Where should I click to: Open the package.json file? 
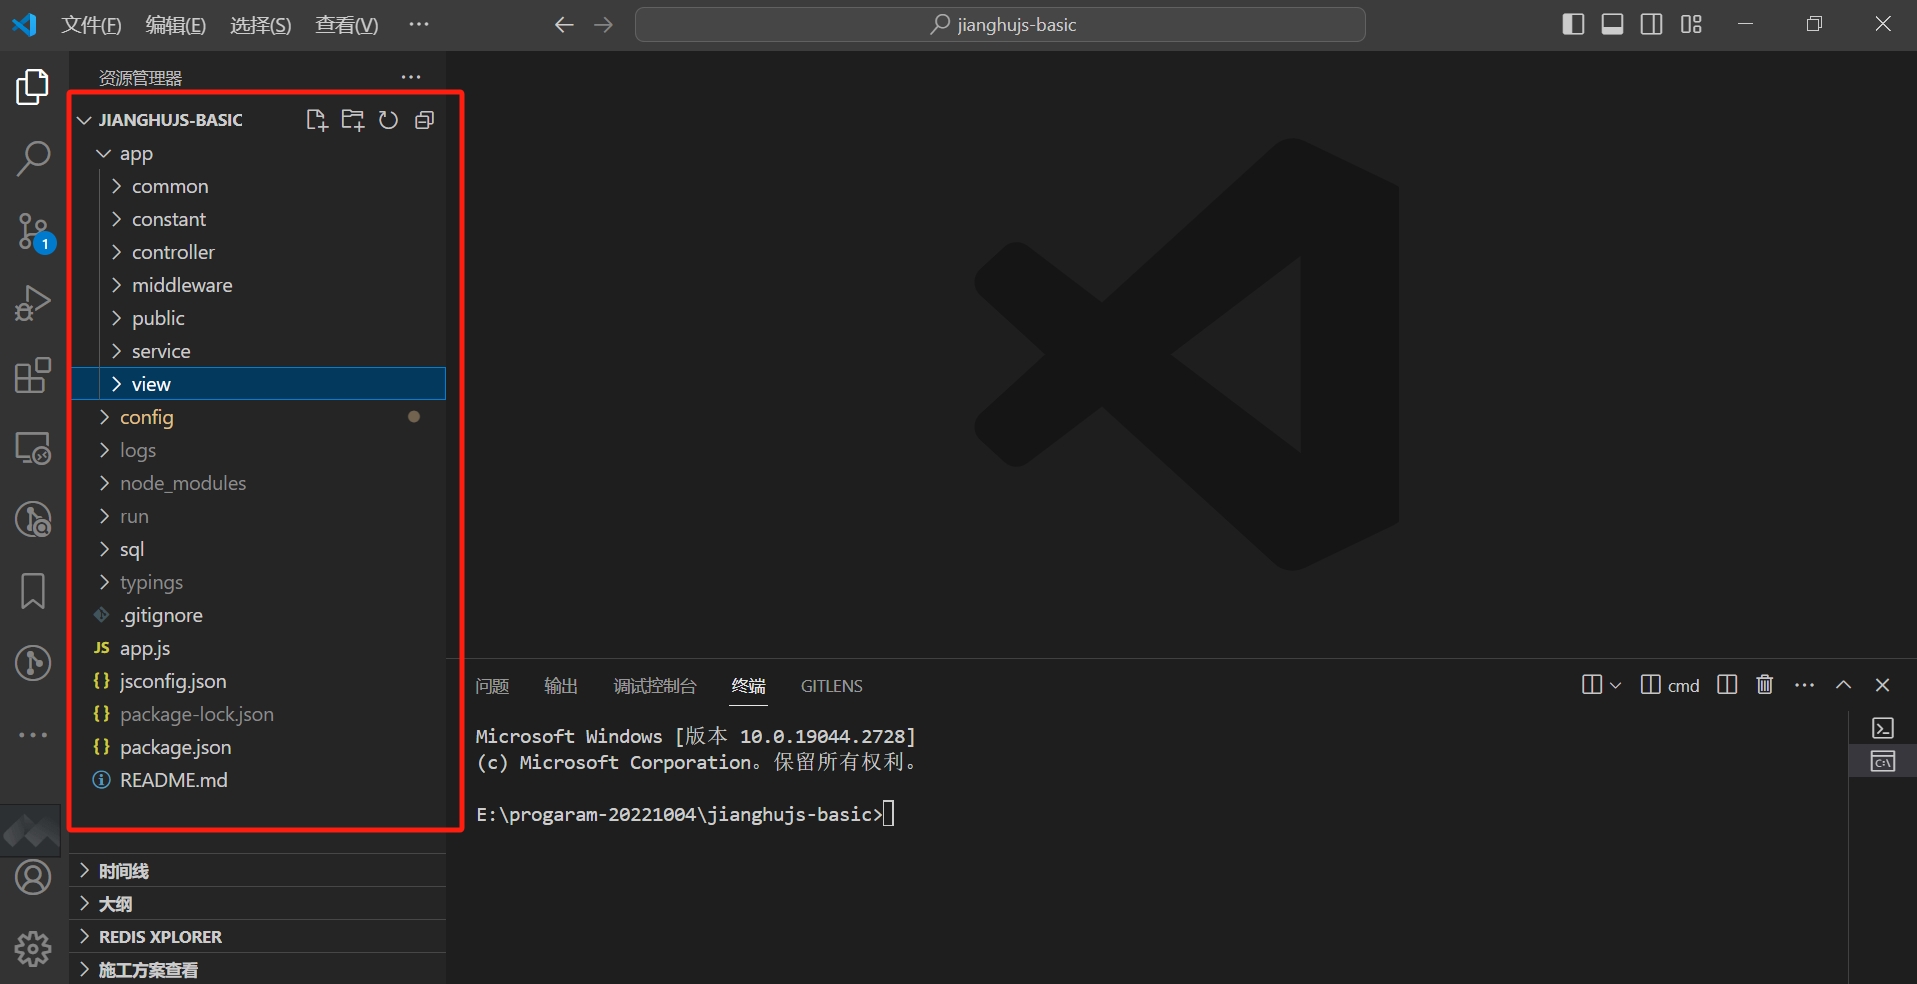pyautogui.click(x=175, y=747)
